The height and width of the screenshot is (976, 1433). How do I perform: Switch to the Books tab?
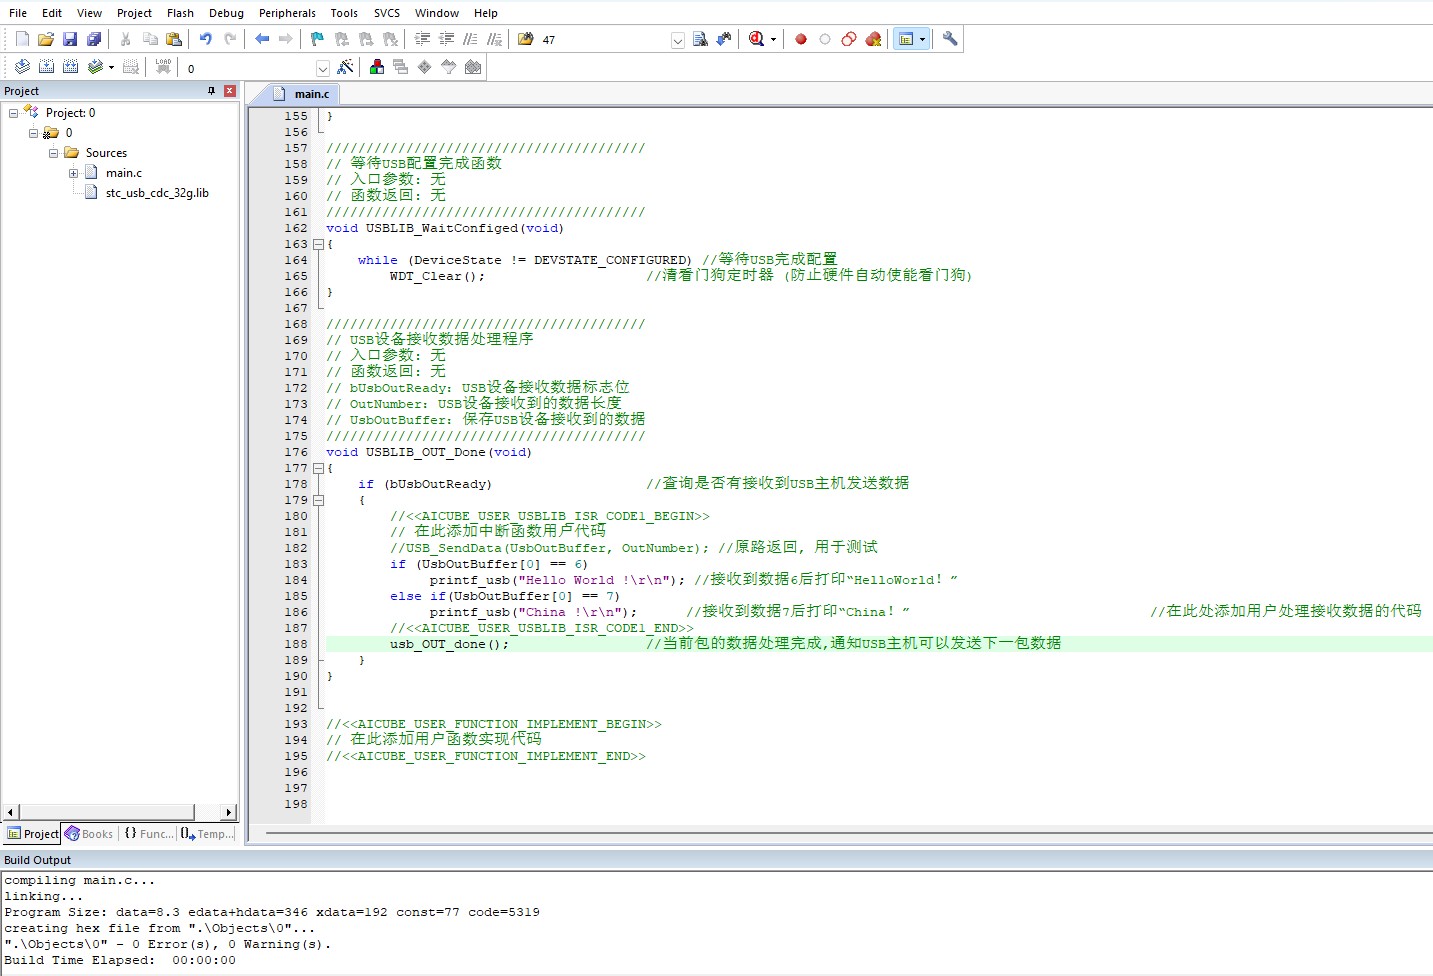click(x=89, y=834)
